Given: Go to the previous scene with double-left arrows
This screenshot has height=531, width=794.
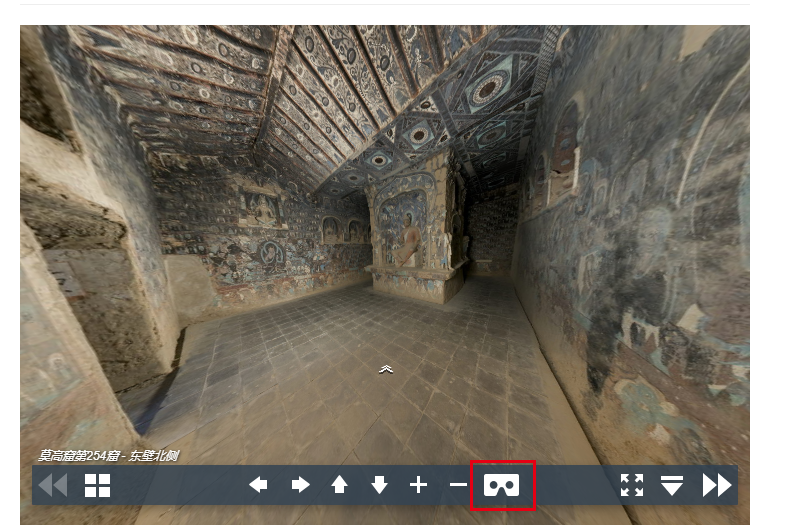Looking at the screenshot, I should 53,485.
